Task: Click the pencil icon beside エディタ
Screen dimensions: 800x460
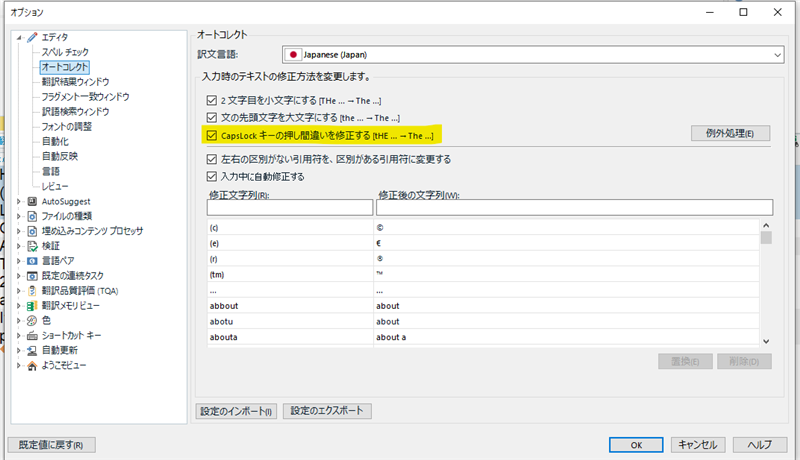Action: point(32,37)
